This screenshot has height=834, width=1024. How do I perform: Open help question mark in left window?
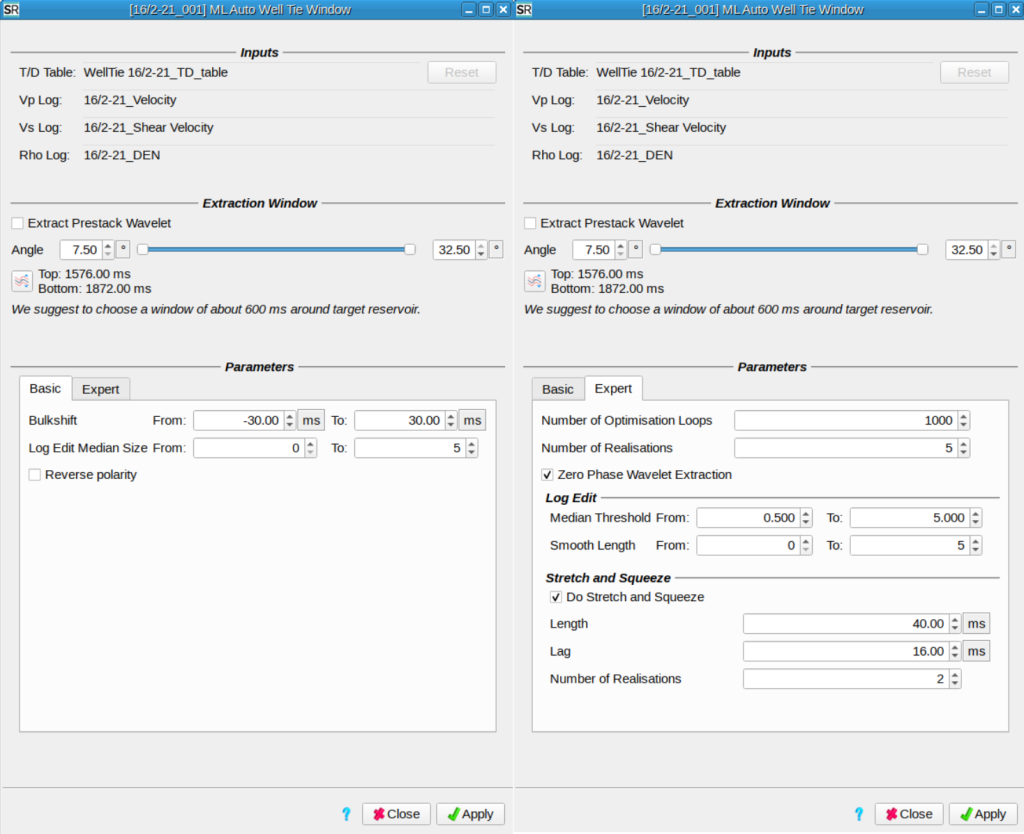[346, 814]
